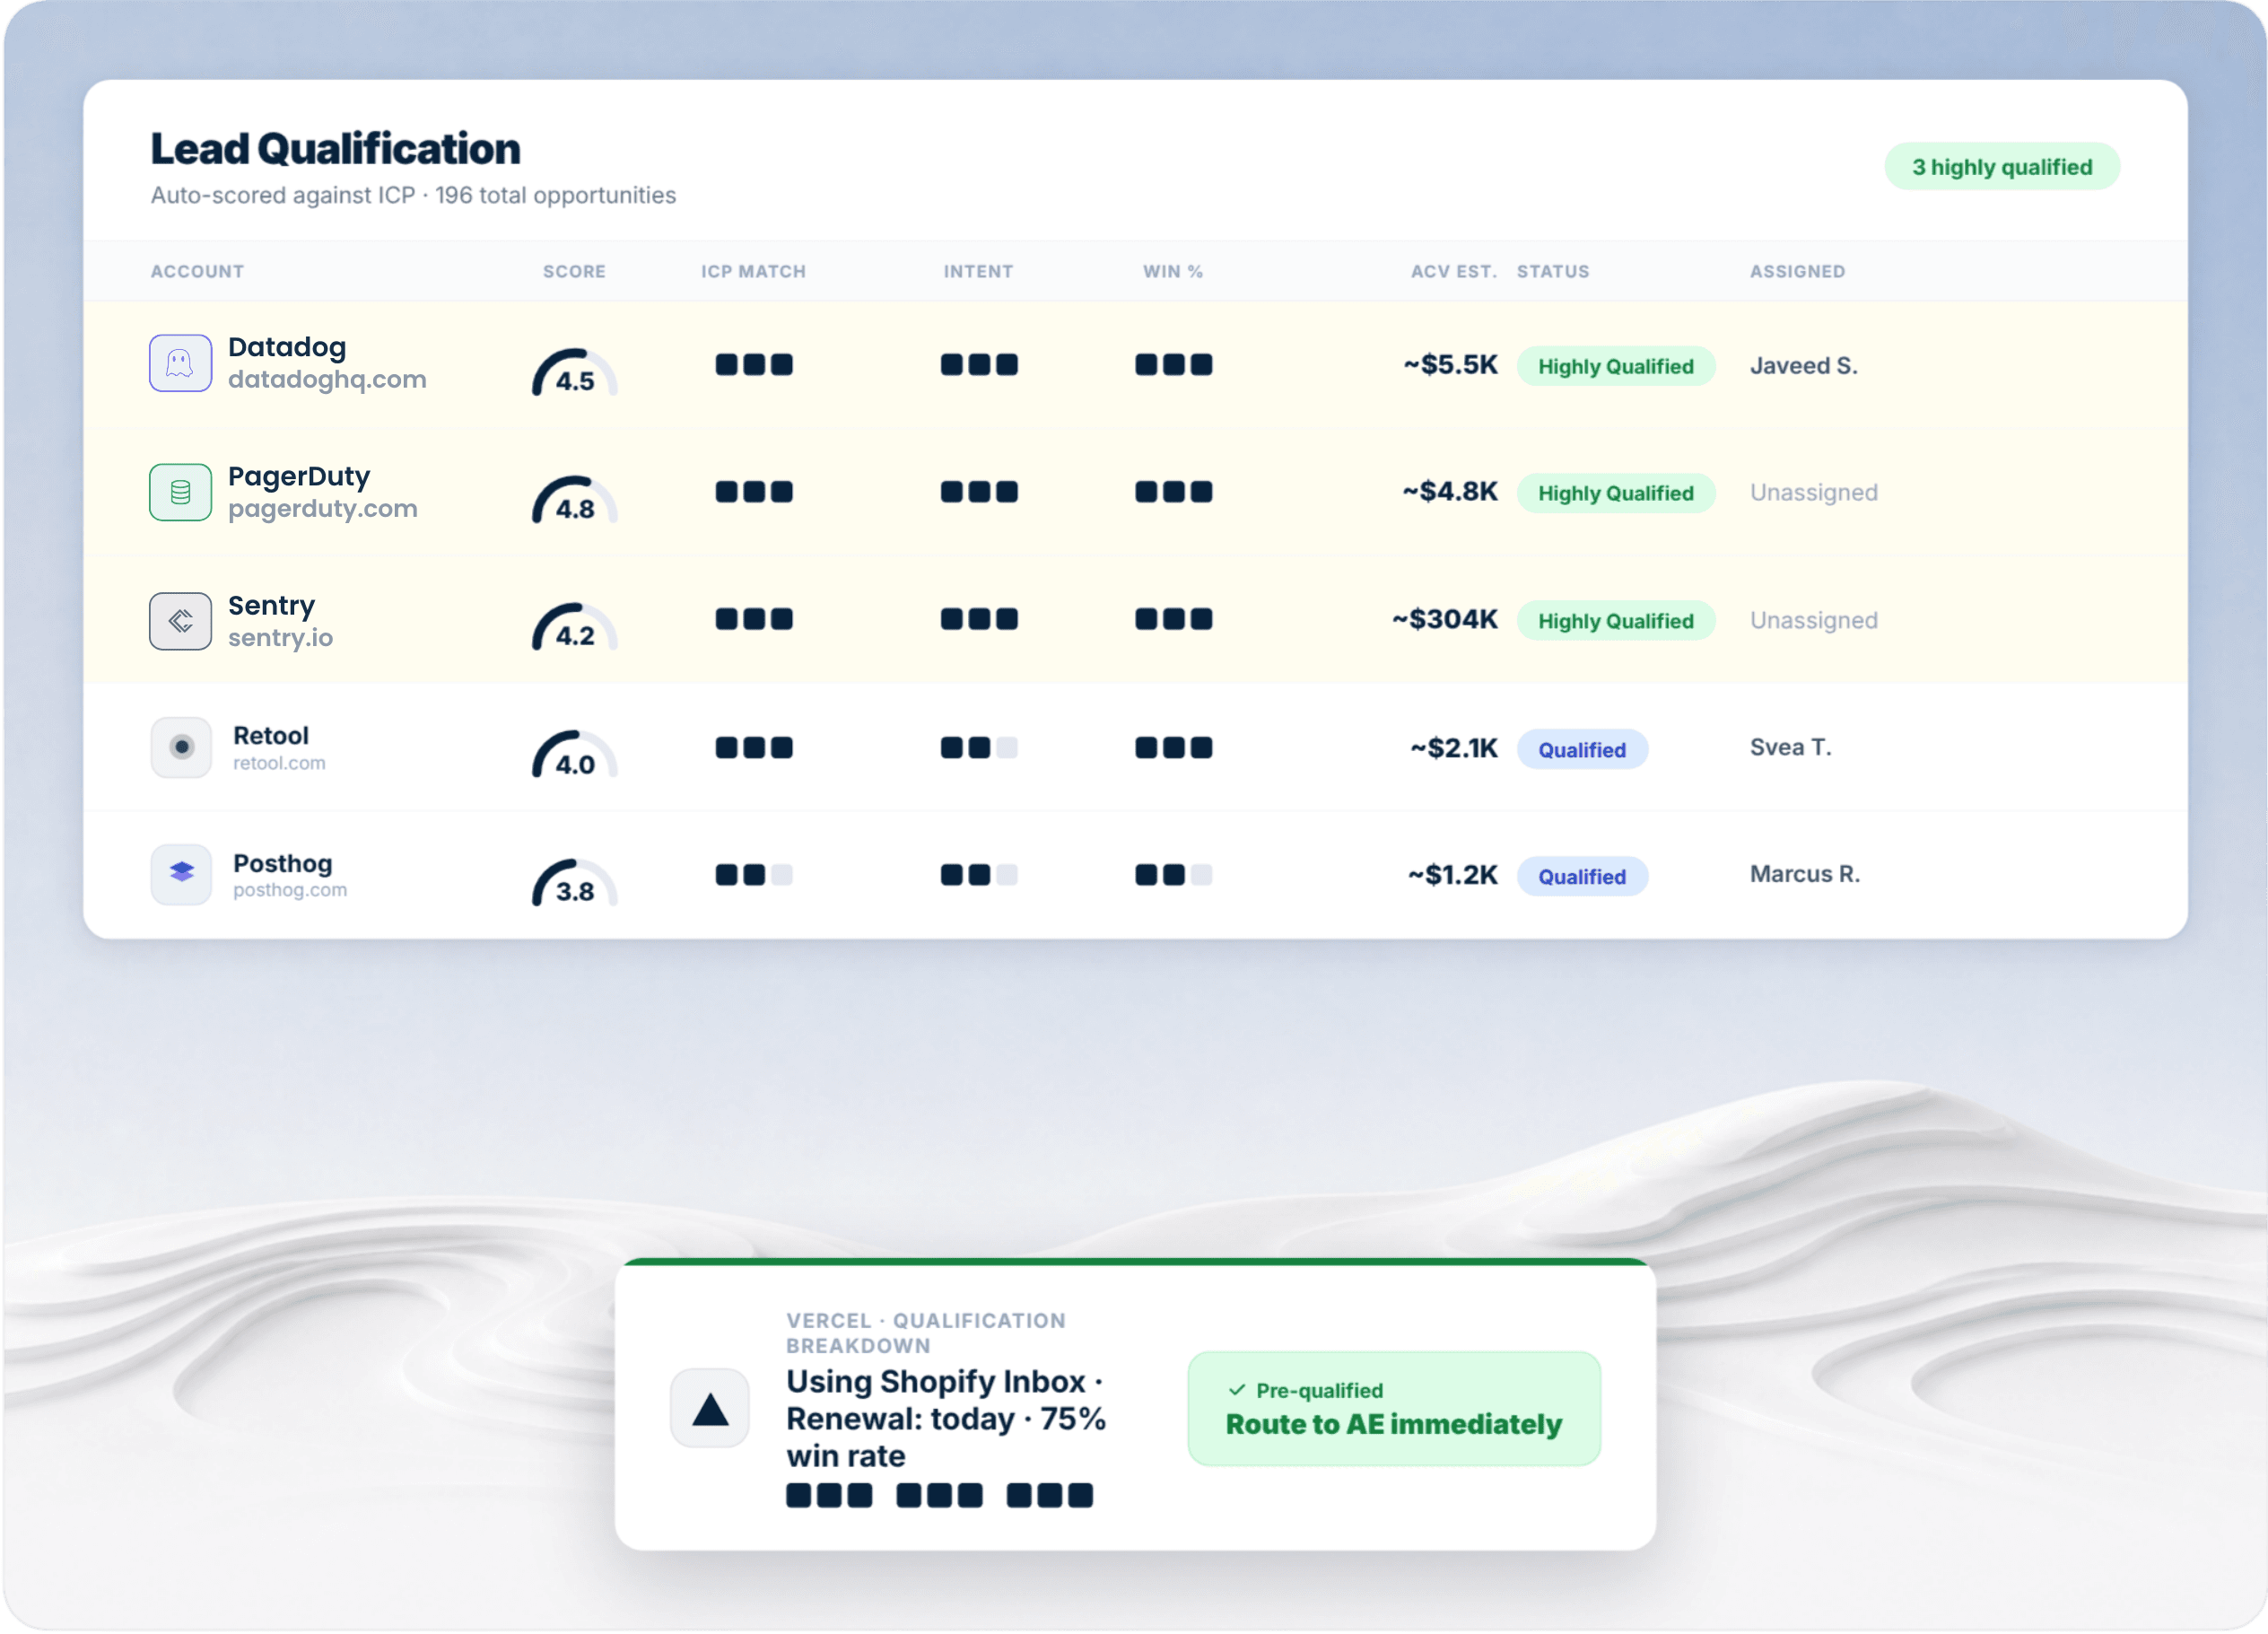Sort by the Win % column header
This screenshot has width=2268, height=1634.
tap(1173, 271)
